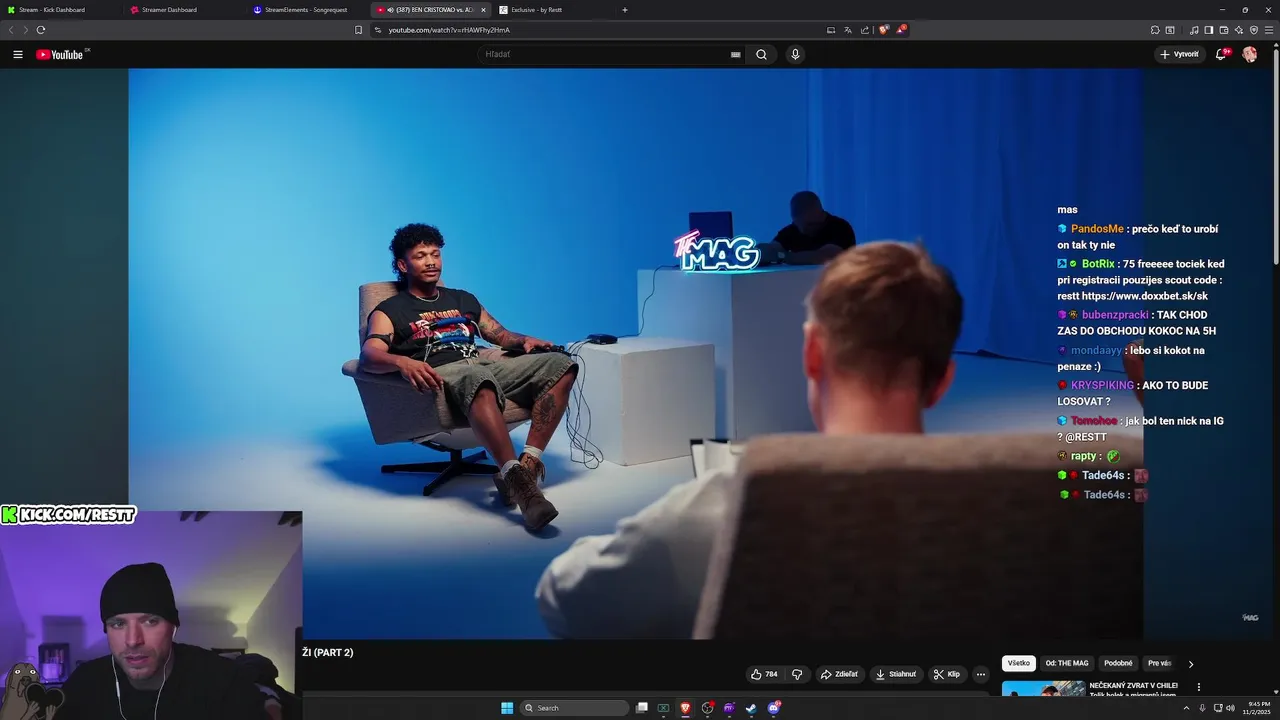
Task: Click the Zdieľať share button
Action: tap(839, 674)
